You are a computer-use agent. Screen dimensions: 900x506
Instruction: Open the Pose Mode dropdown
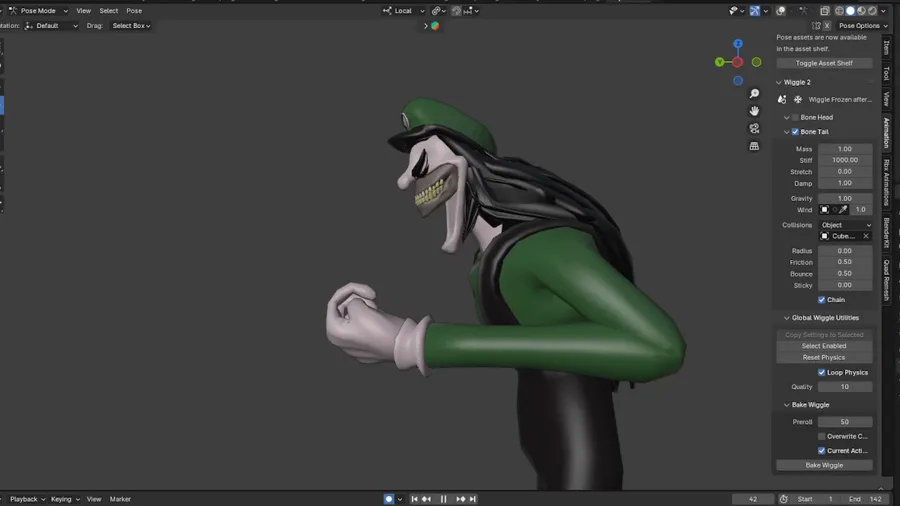pos(39,11)
